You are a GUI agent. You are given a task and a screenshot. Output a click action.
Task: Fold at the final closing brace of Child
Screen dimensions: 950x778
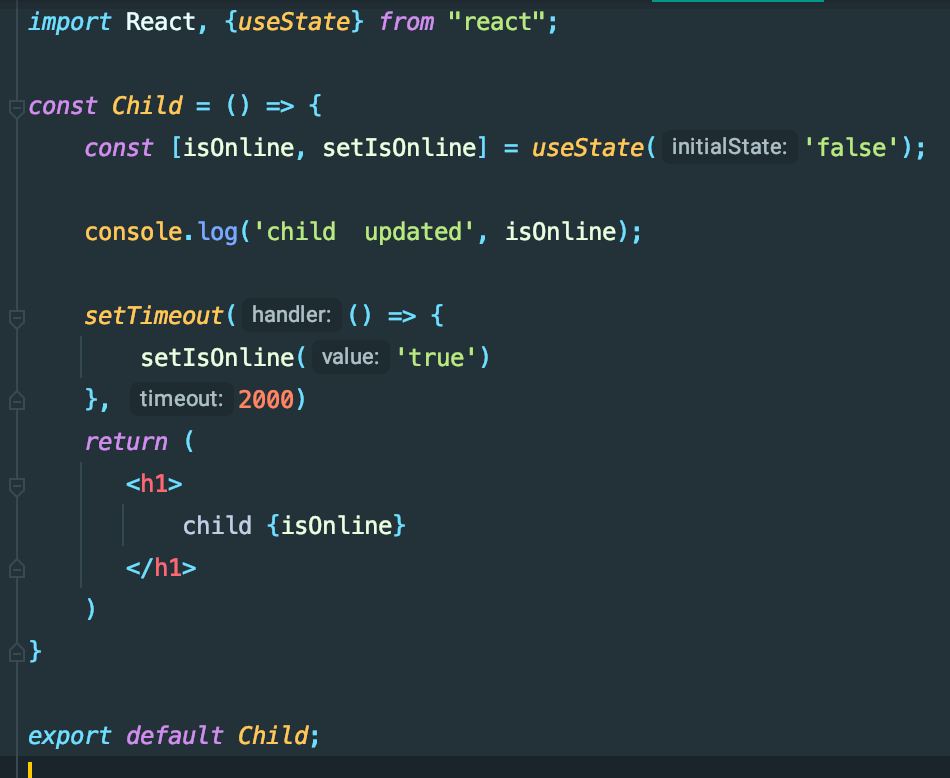17,653
